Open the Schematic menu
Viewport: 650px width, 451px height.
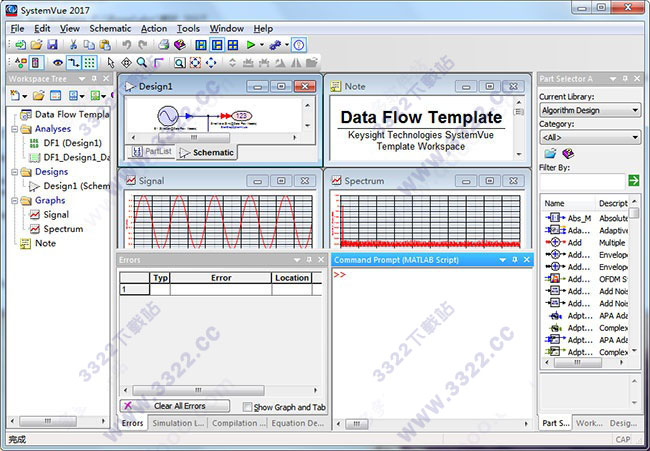(110, 29)
